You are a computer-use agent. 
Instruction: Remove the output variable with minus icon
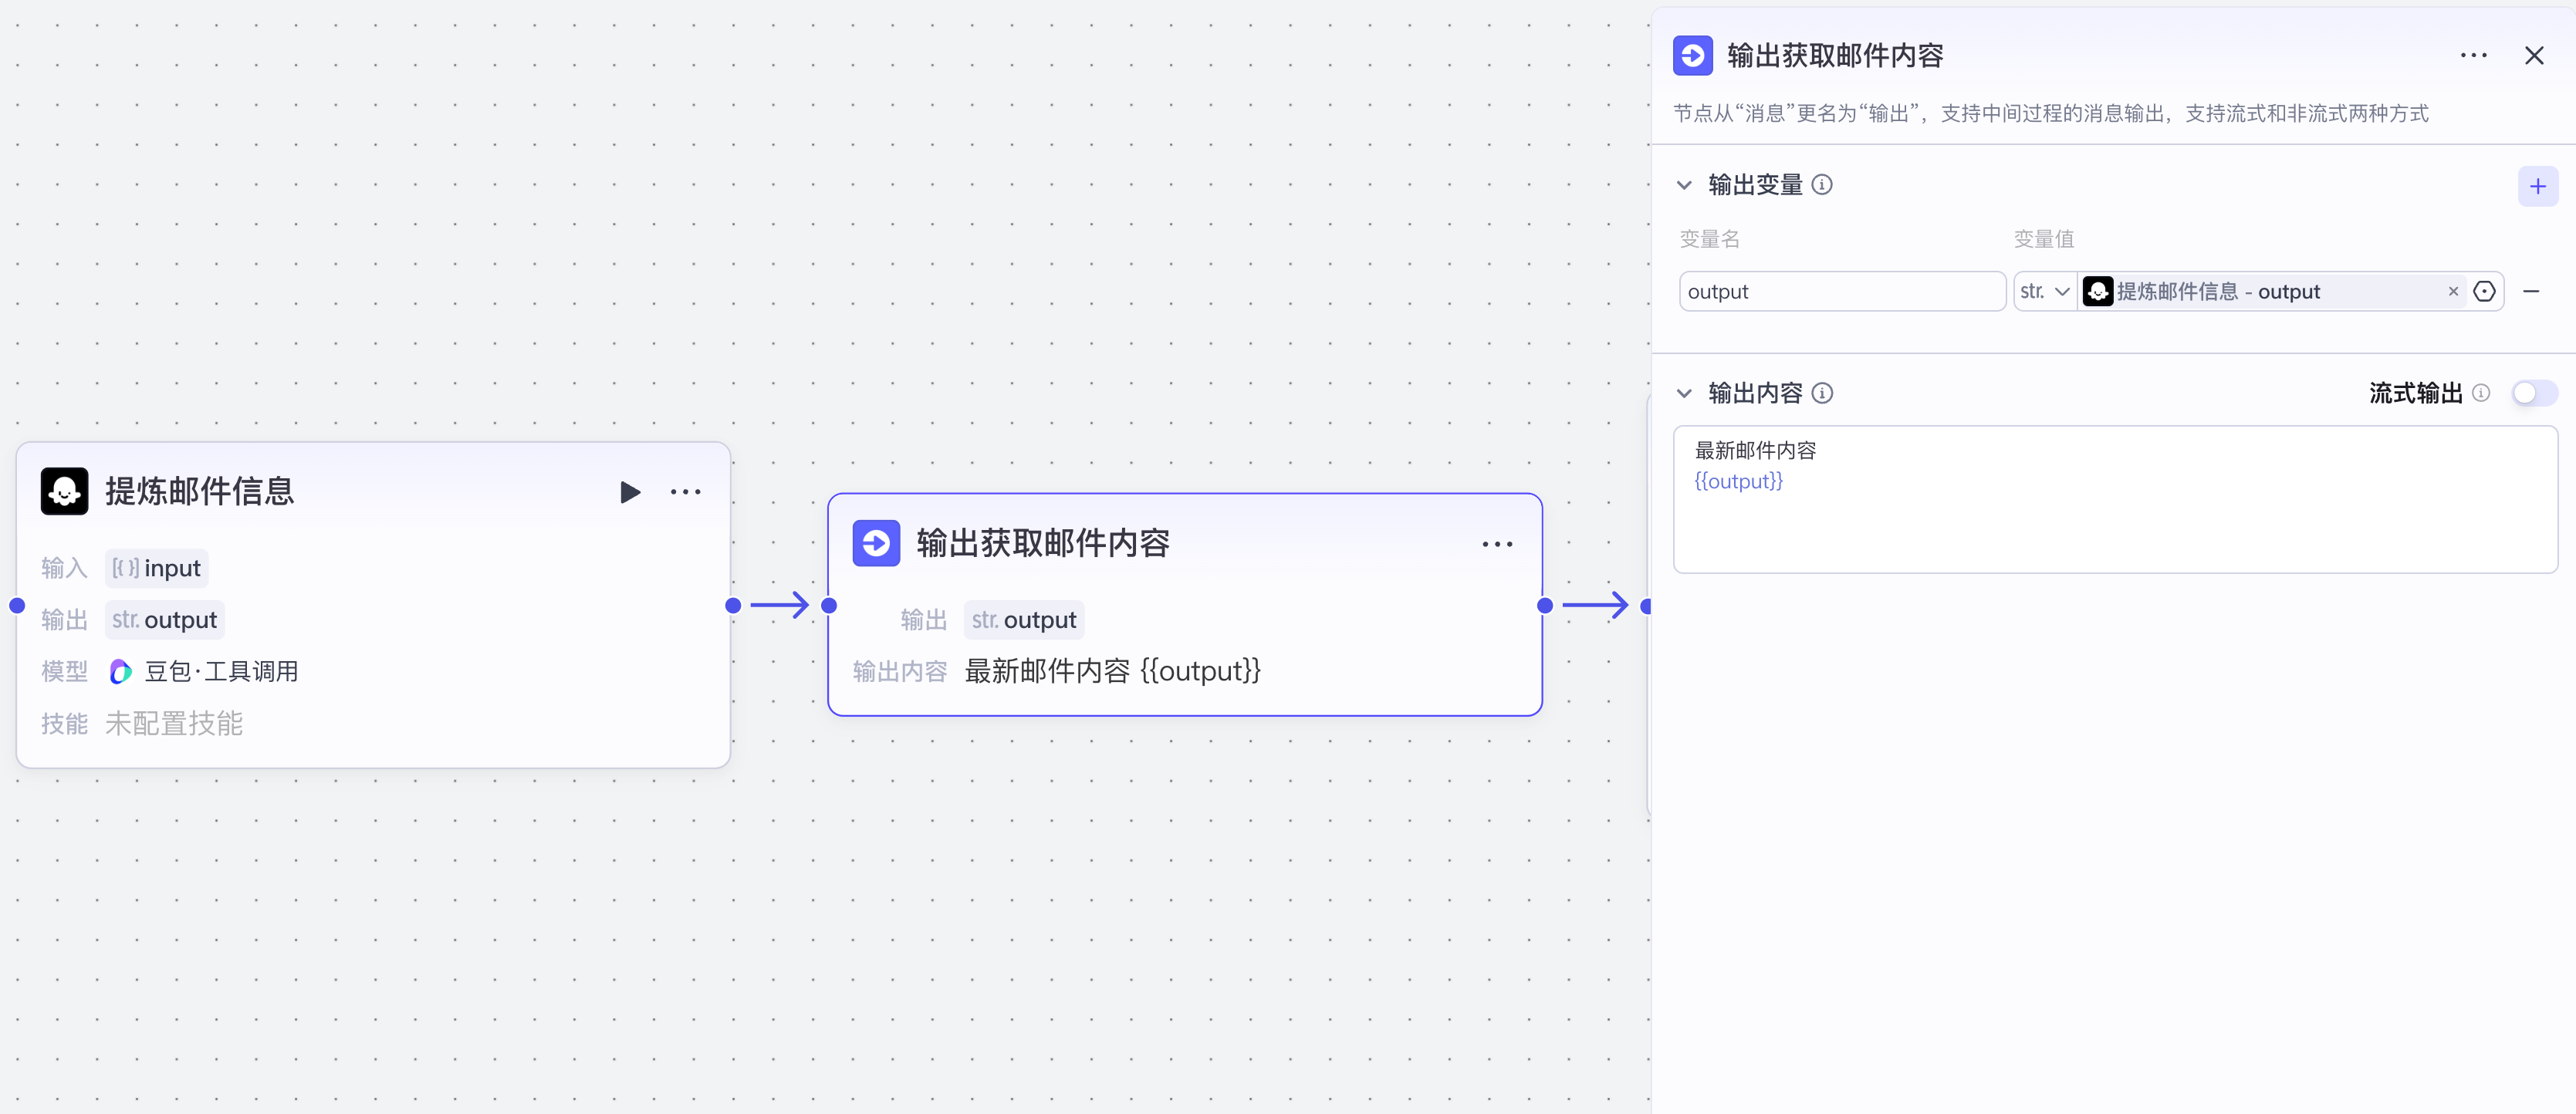click(x=2533, y=291)
